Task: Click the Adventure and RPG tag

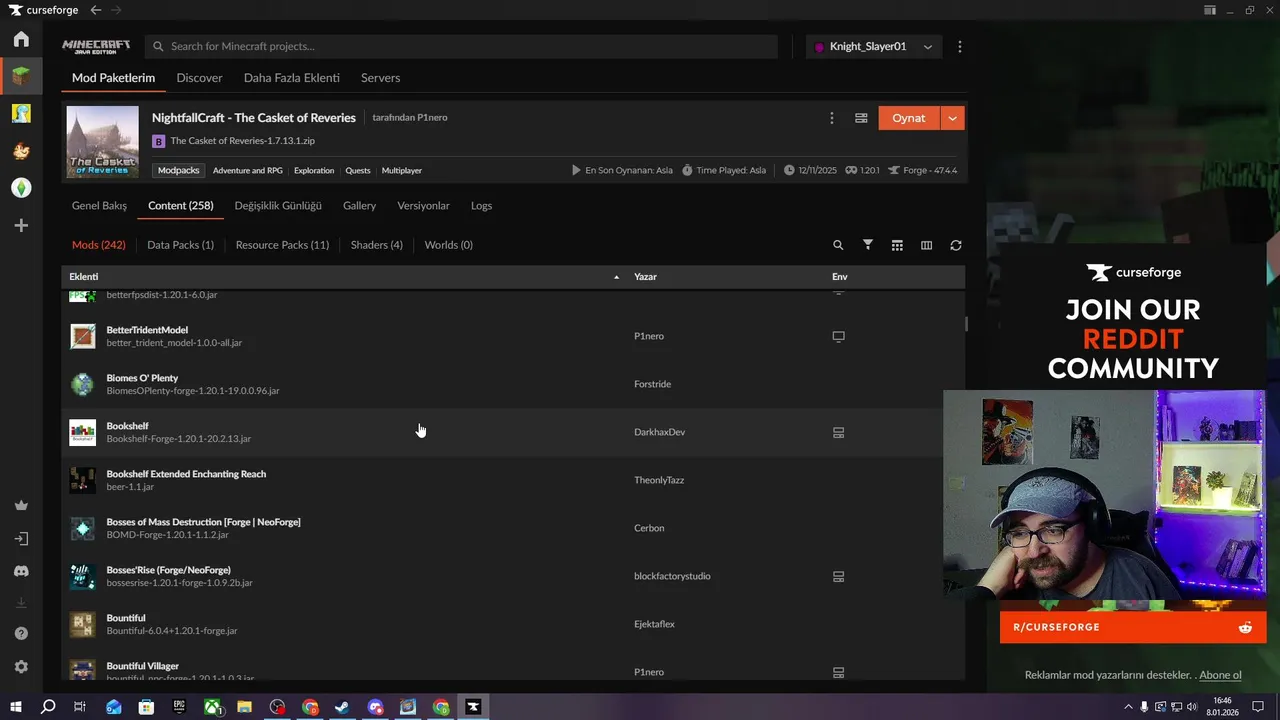Action: (248, 170)
